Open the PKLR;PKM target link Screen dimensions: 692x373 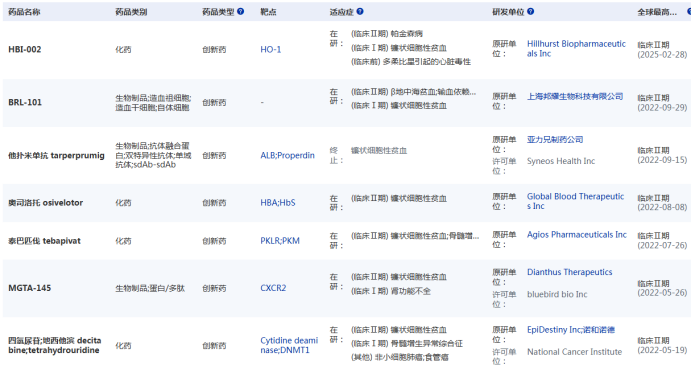pos(280,241)
